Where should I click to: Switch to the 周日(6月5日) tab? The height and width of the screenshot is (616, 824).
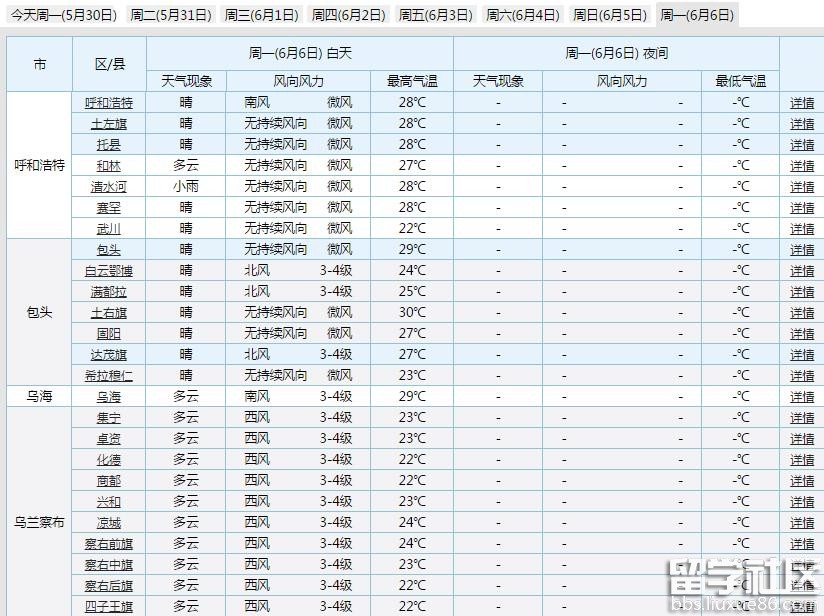[609, 15]
